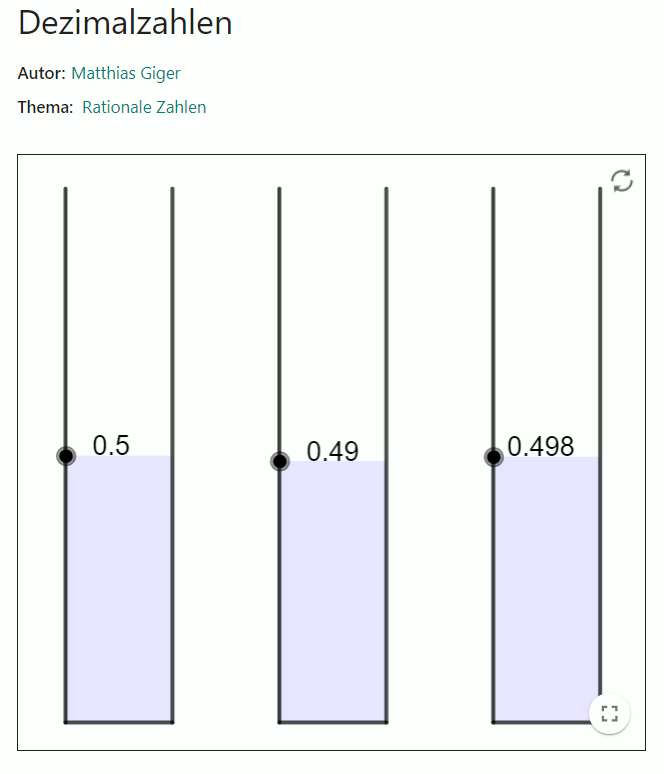The width and height of the screenshot is (664, 774).
Task: Click the Thema label text
Action: [x=45, y=107]
